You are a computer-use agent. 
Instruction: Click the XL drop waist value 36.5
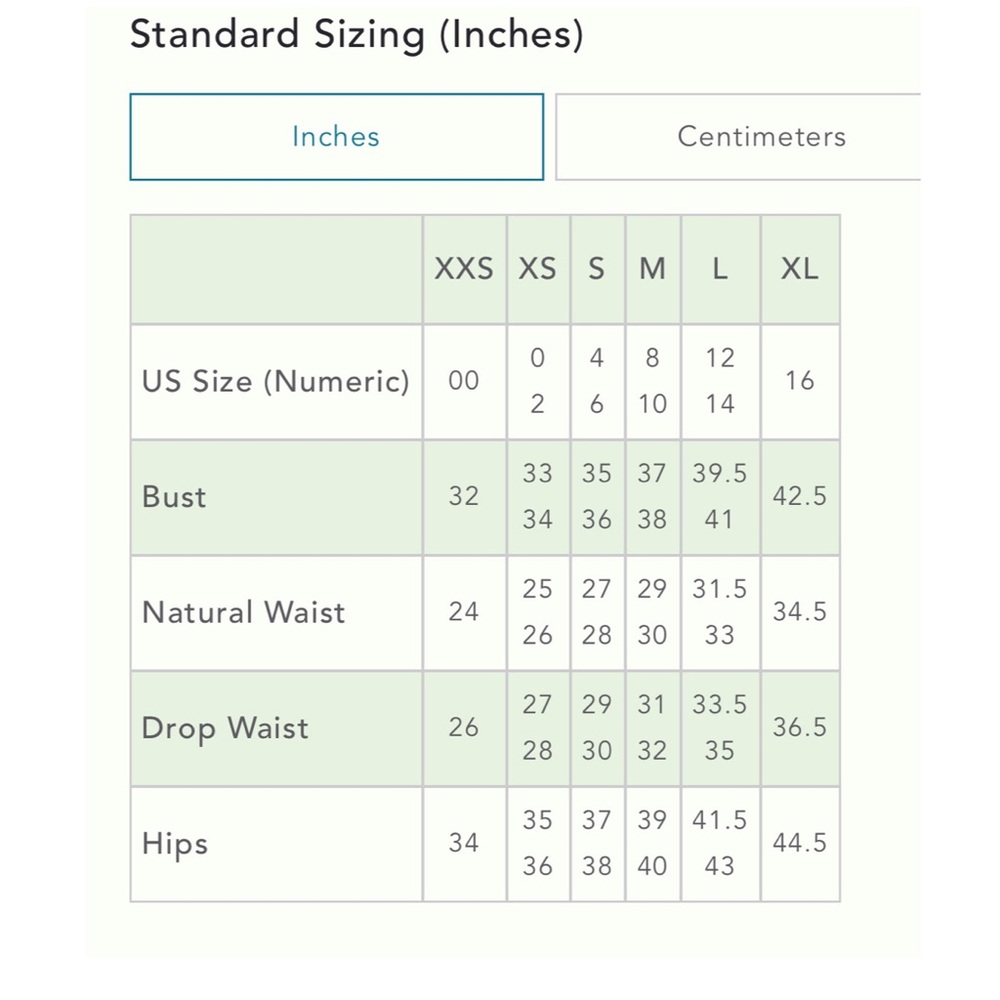coord(799,728)
